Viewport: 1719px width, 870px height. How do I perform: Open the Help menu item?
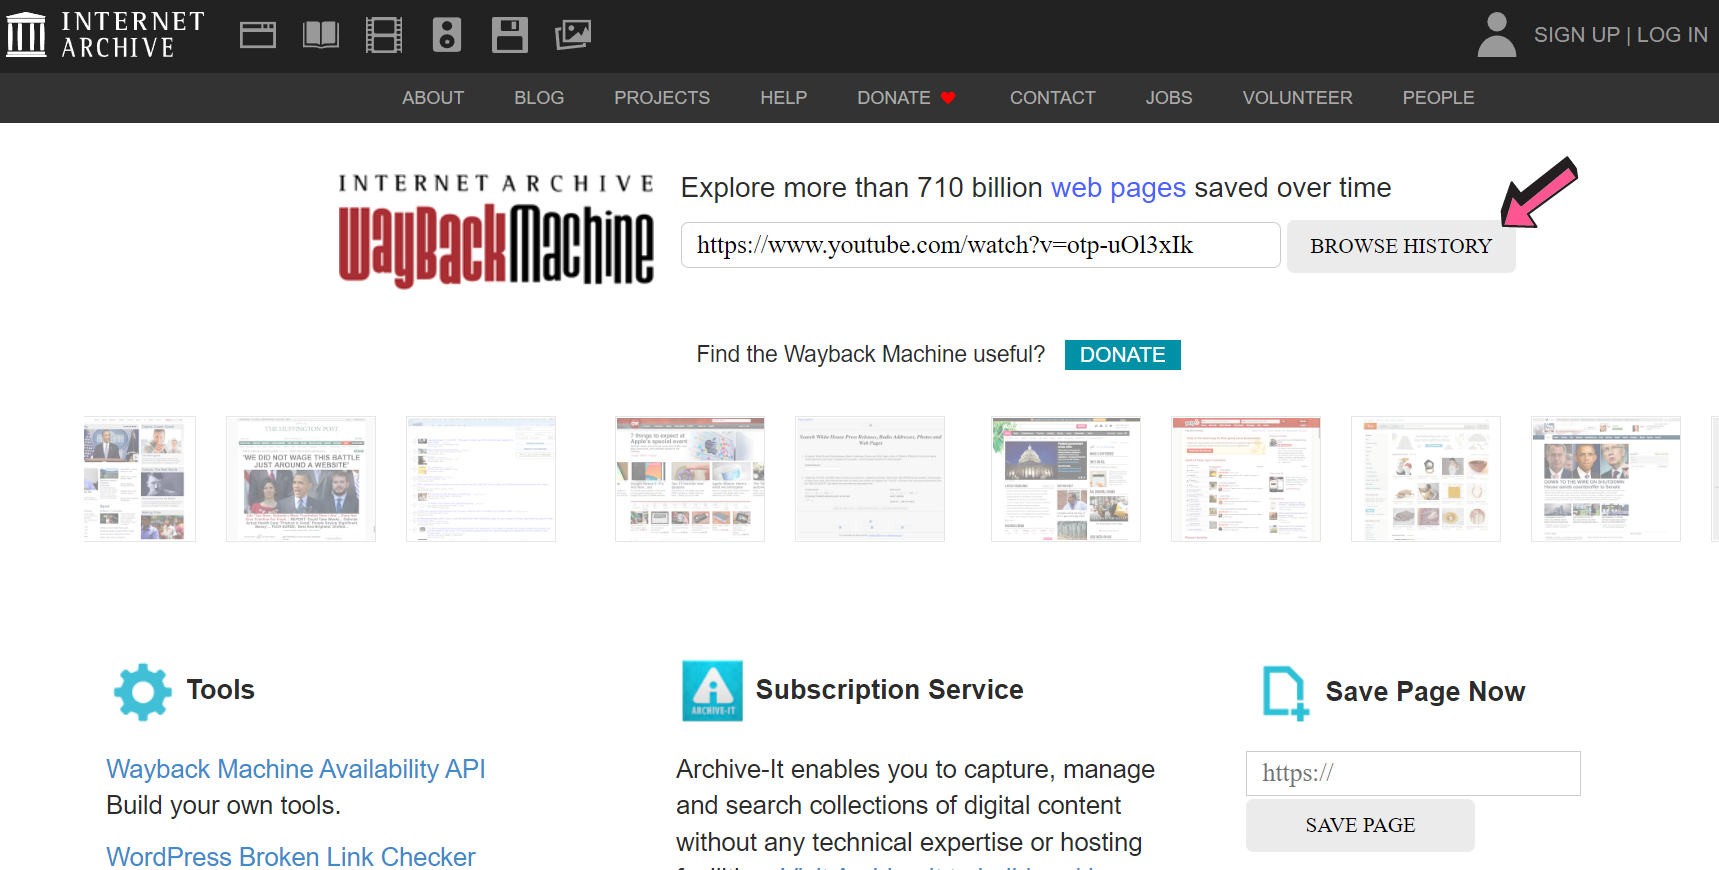(783, 98)
